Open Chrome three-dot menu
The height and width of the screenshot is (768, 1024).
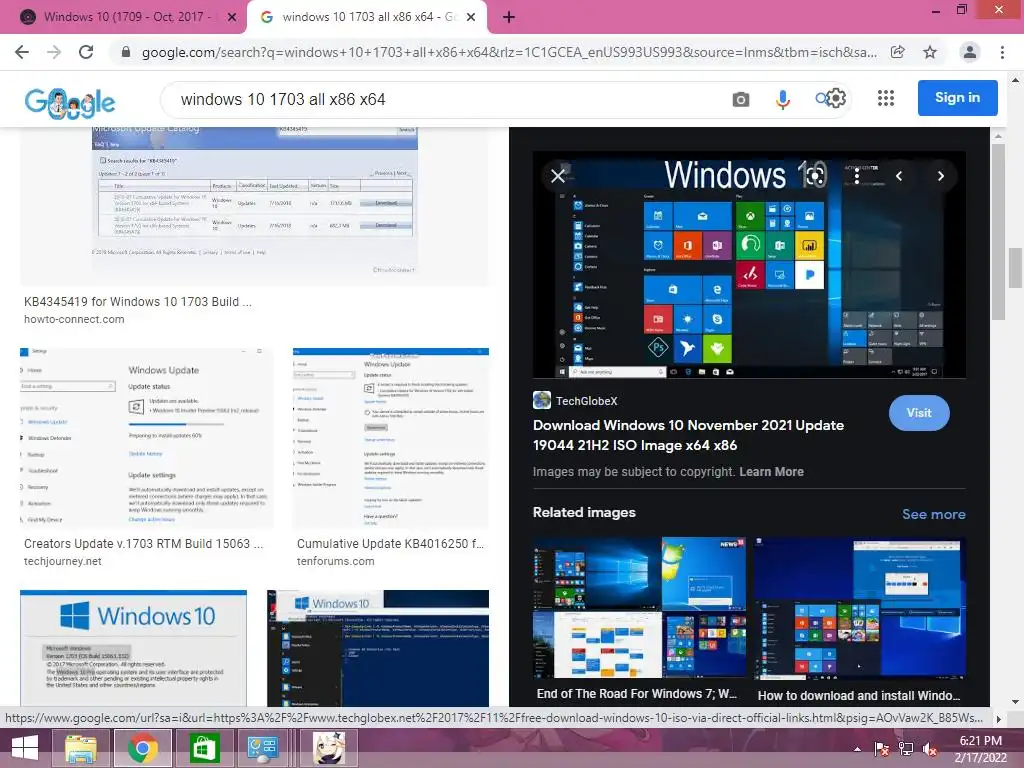1002,52
